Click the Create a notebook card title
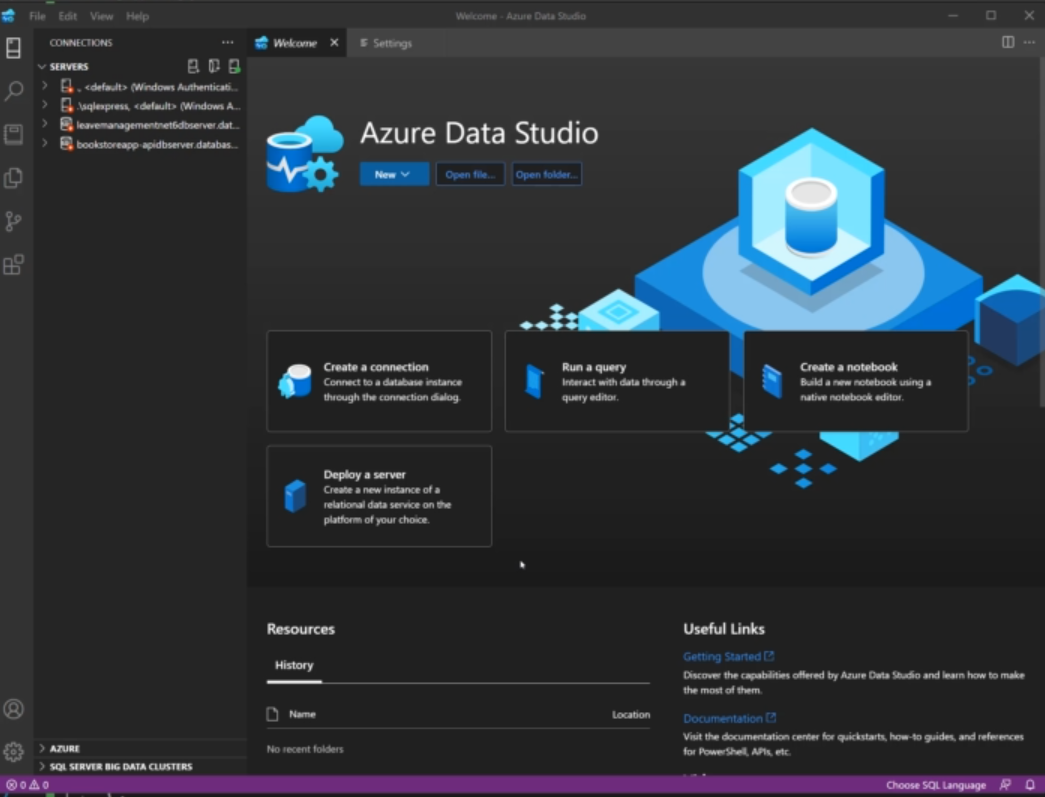Screen dimensions: 1045x797 [848, 367]
